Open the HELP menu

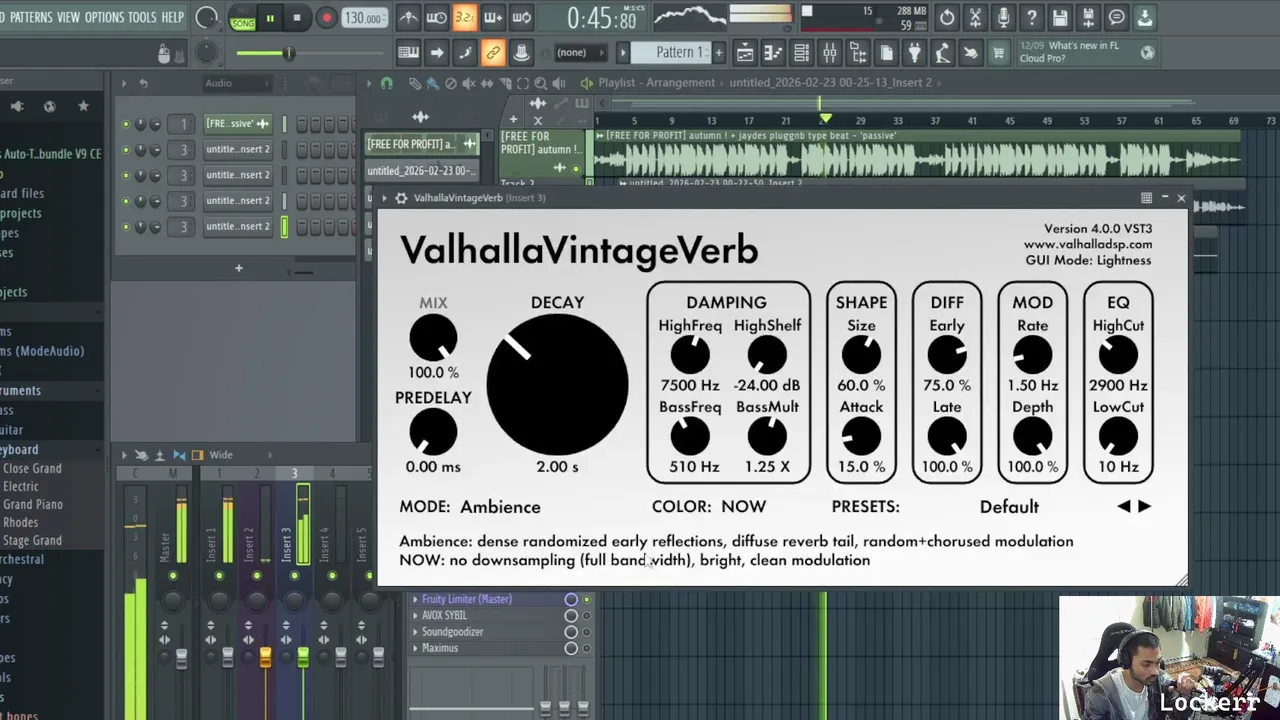(x=173, y=17)
